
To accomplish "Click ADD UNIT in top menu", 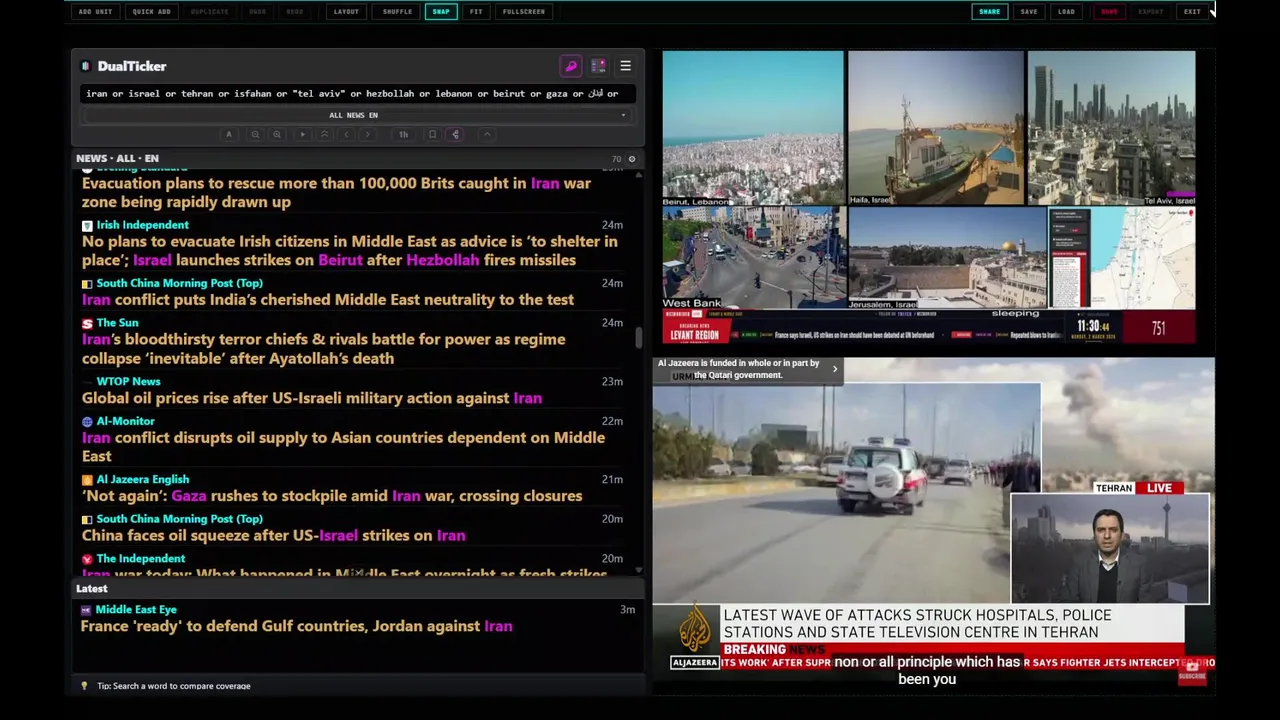I will tap(96, 11).
